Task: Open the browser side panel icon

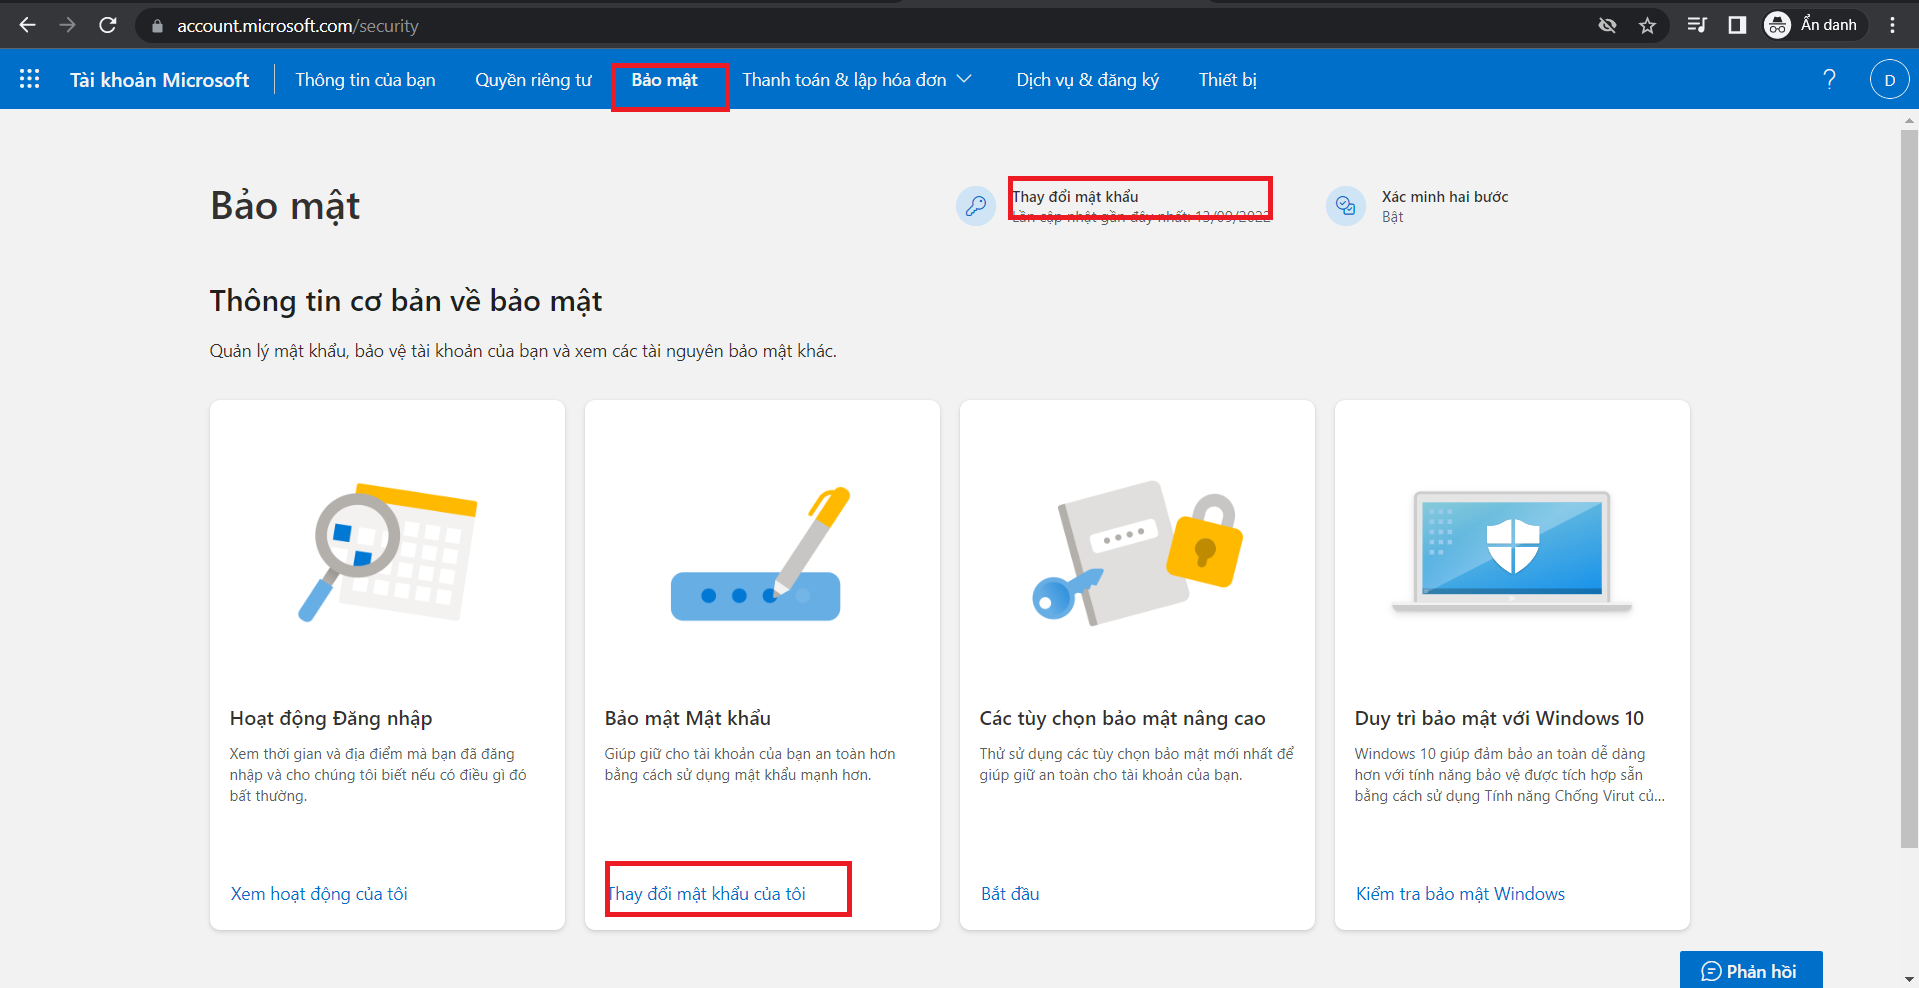Action: click(x=1737, y=25)
